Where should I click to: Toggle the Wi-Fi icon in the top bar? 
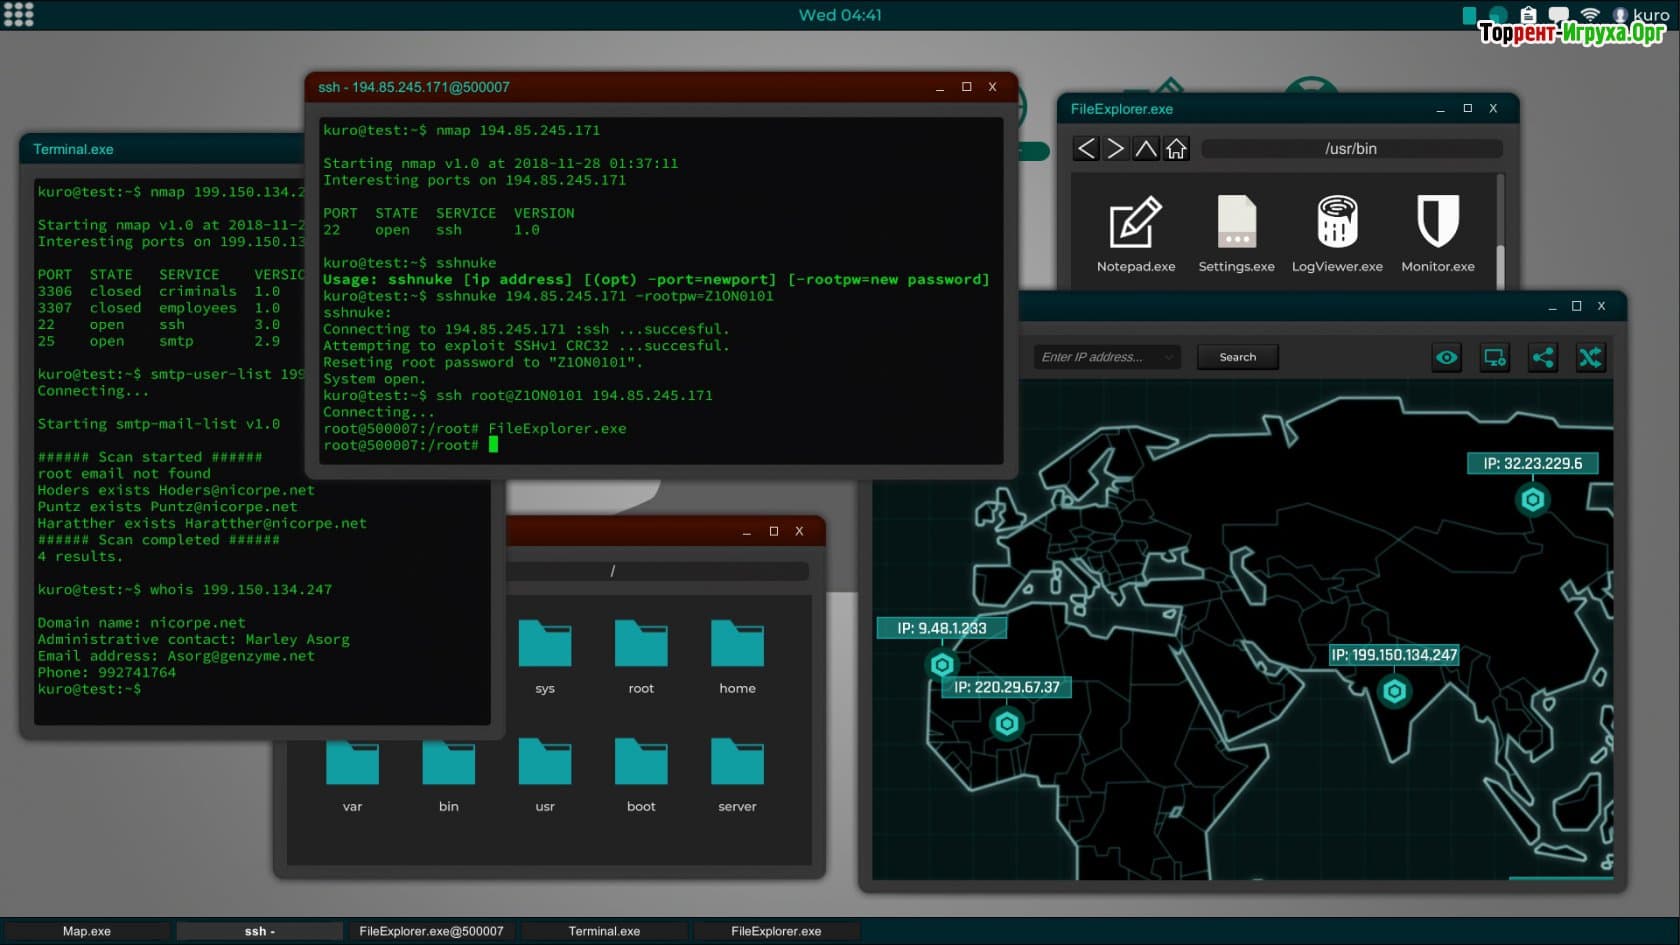click(1590, 15)
